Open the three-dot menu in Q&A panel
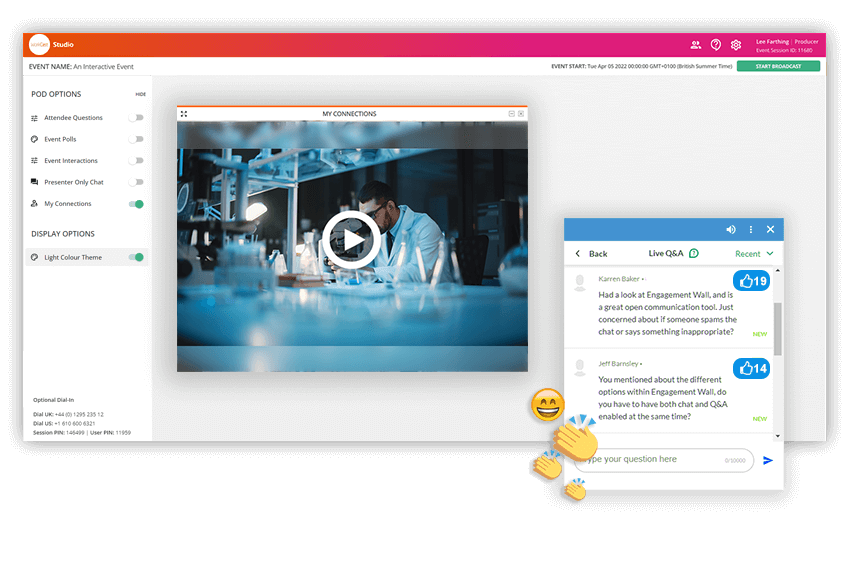 pos(751,229)
